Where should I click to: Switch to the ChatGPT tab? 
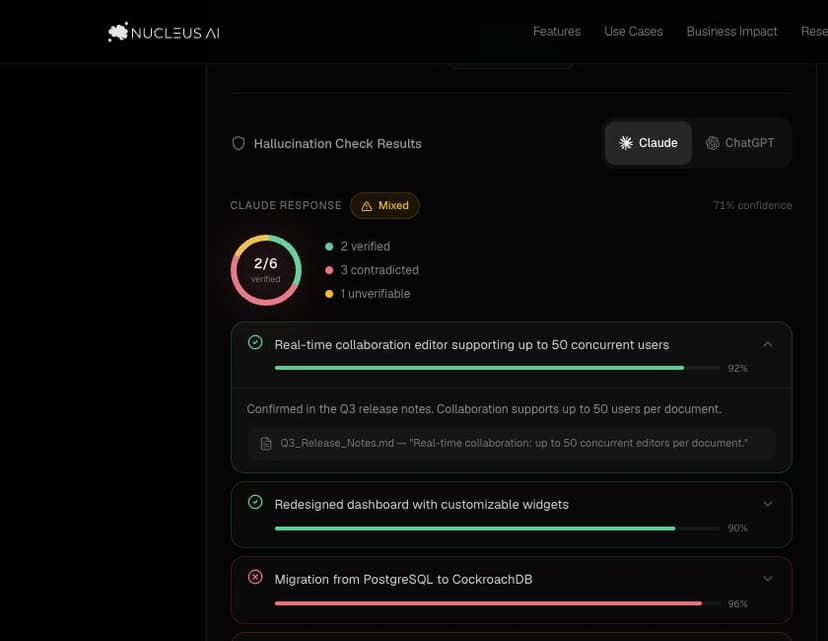740,143
